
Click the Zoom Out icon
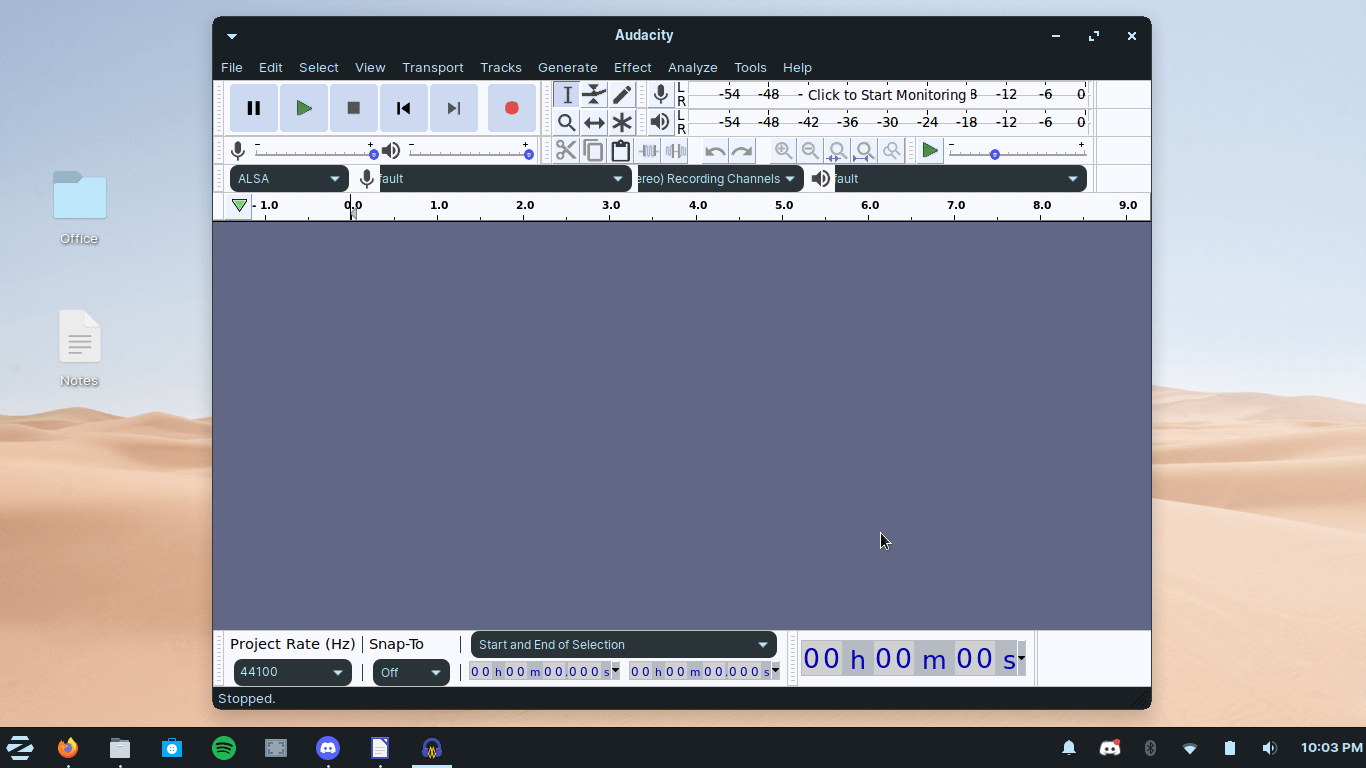pos(811,151)
